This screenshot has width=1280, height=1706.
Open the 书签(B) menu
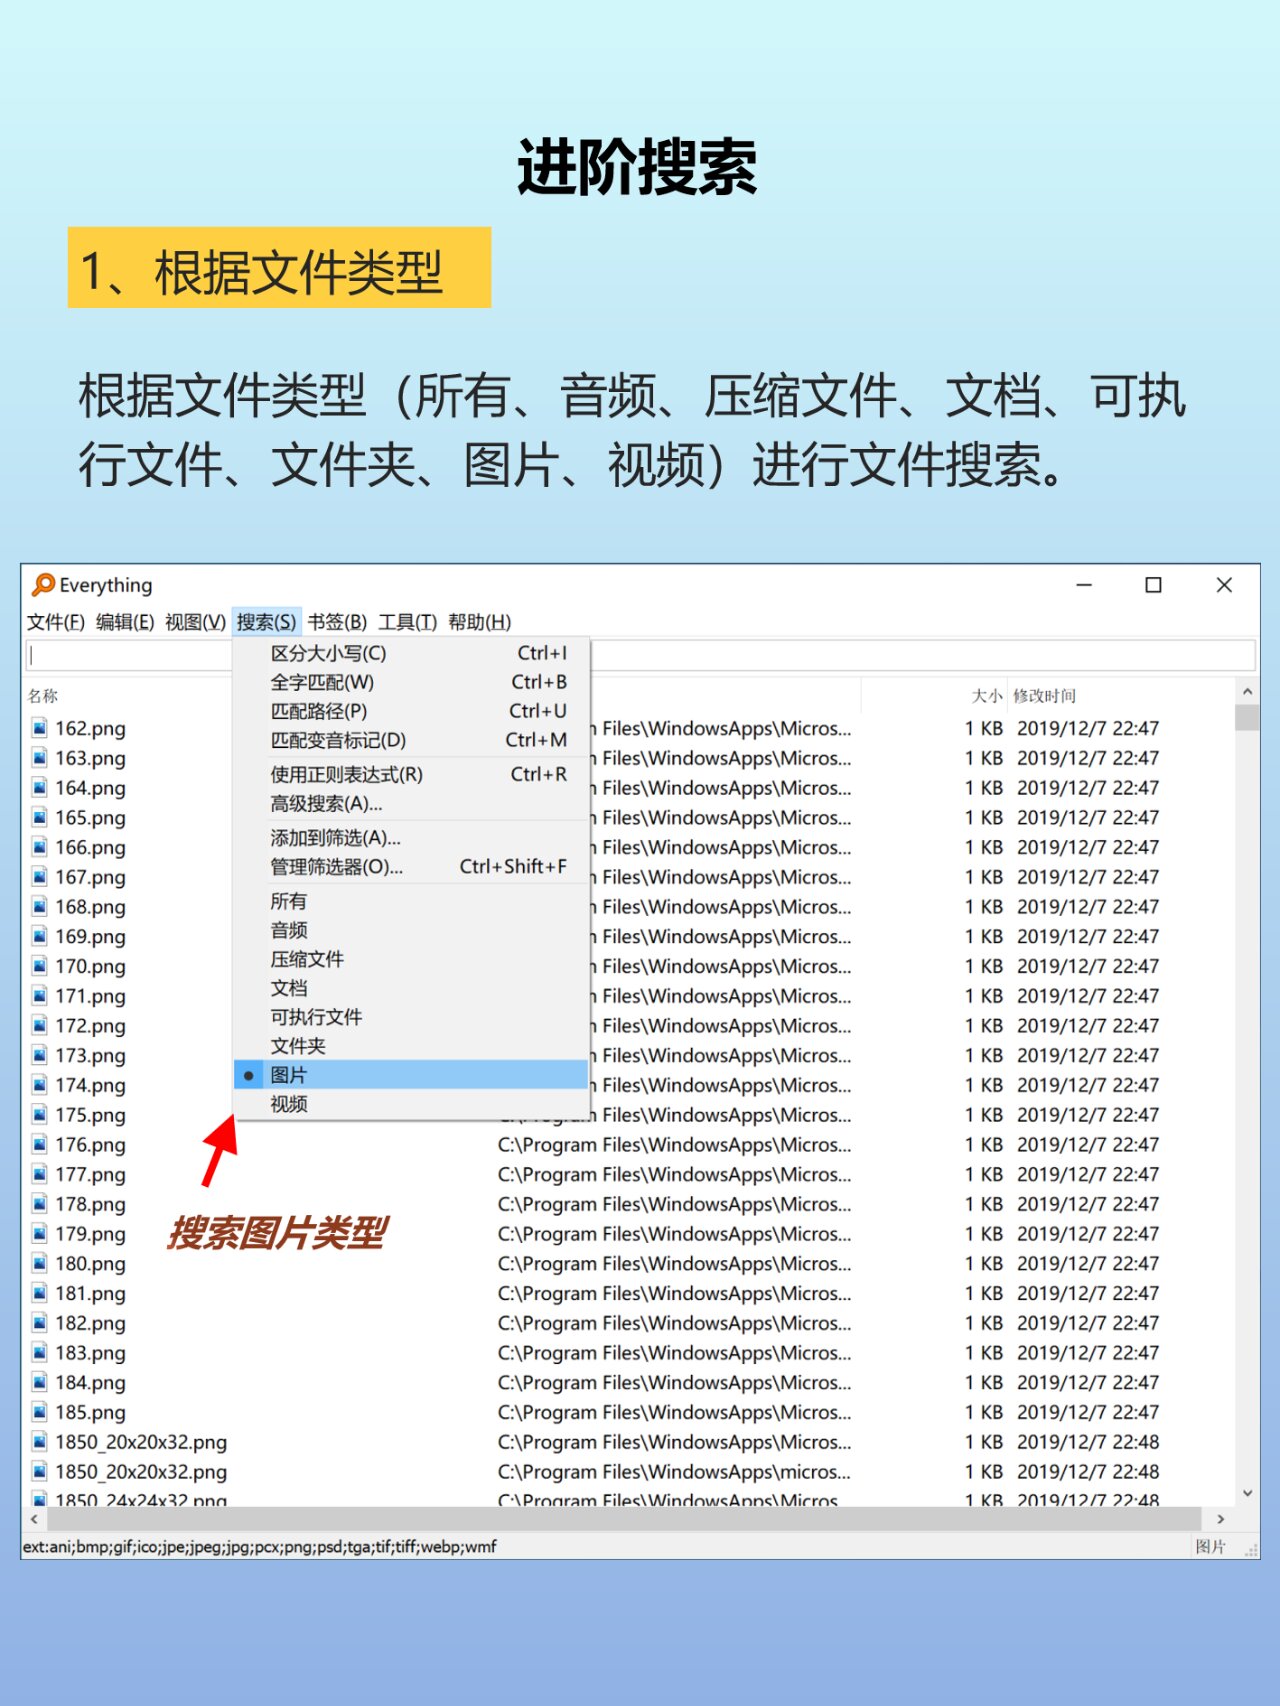pyautogui.click(x=337, y=622)
